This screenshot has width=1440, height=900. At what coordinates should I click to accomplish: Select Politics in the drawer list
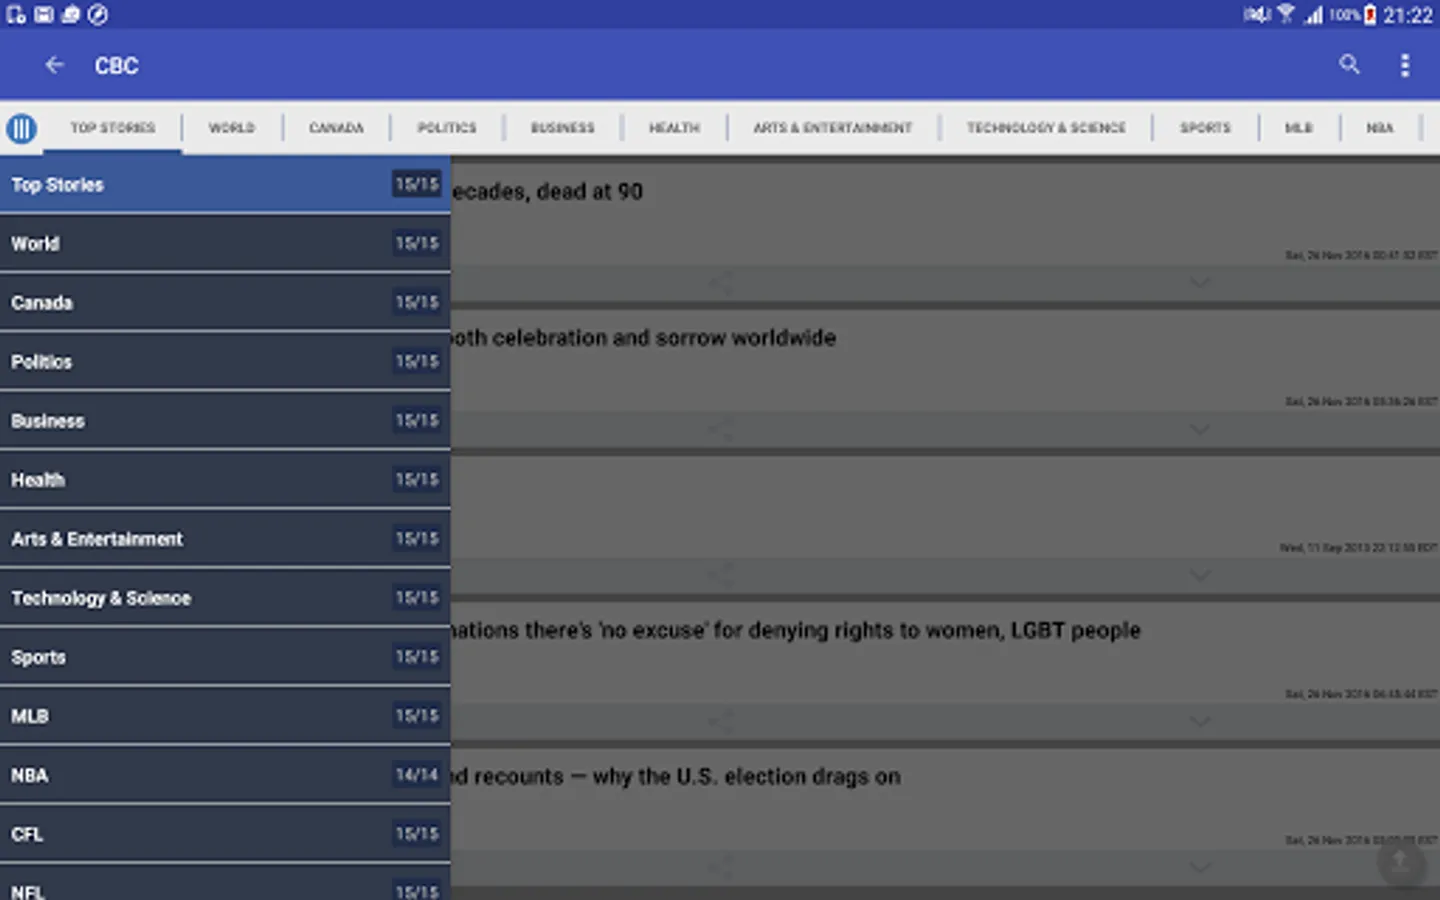click(x=225, y=362)
